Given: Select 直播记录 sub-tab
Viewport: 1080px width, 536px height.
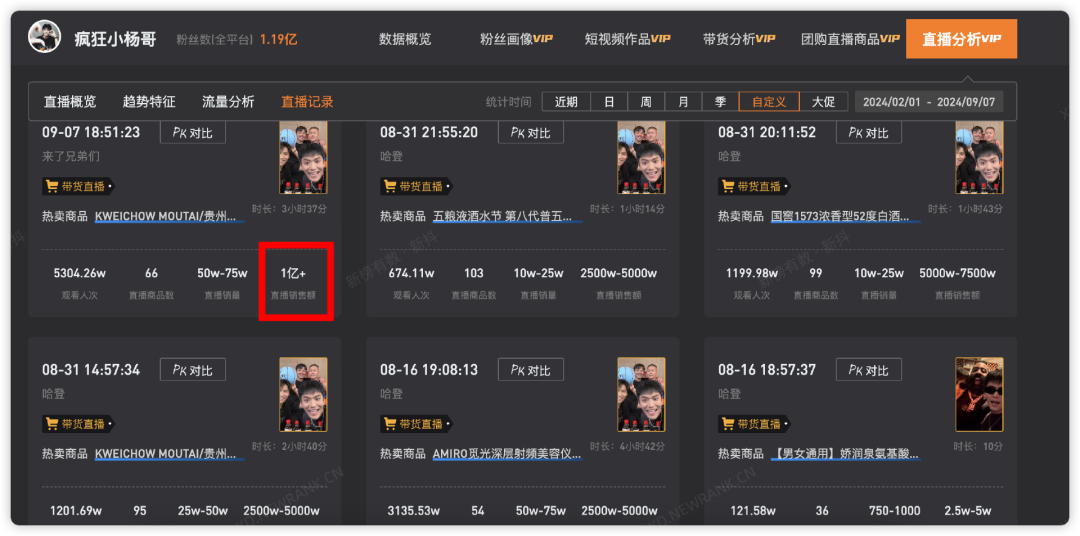Looking at the screenshot, I should [x=307, y=102].
